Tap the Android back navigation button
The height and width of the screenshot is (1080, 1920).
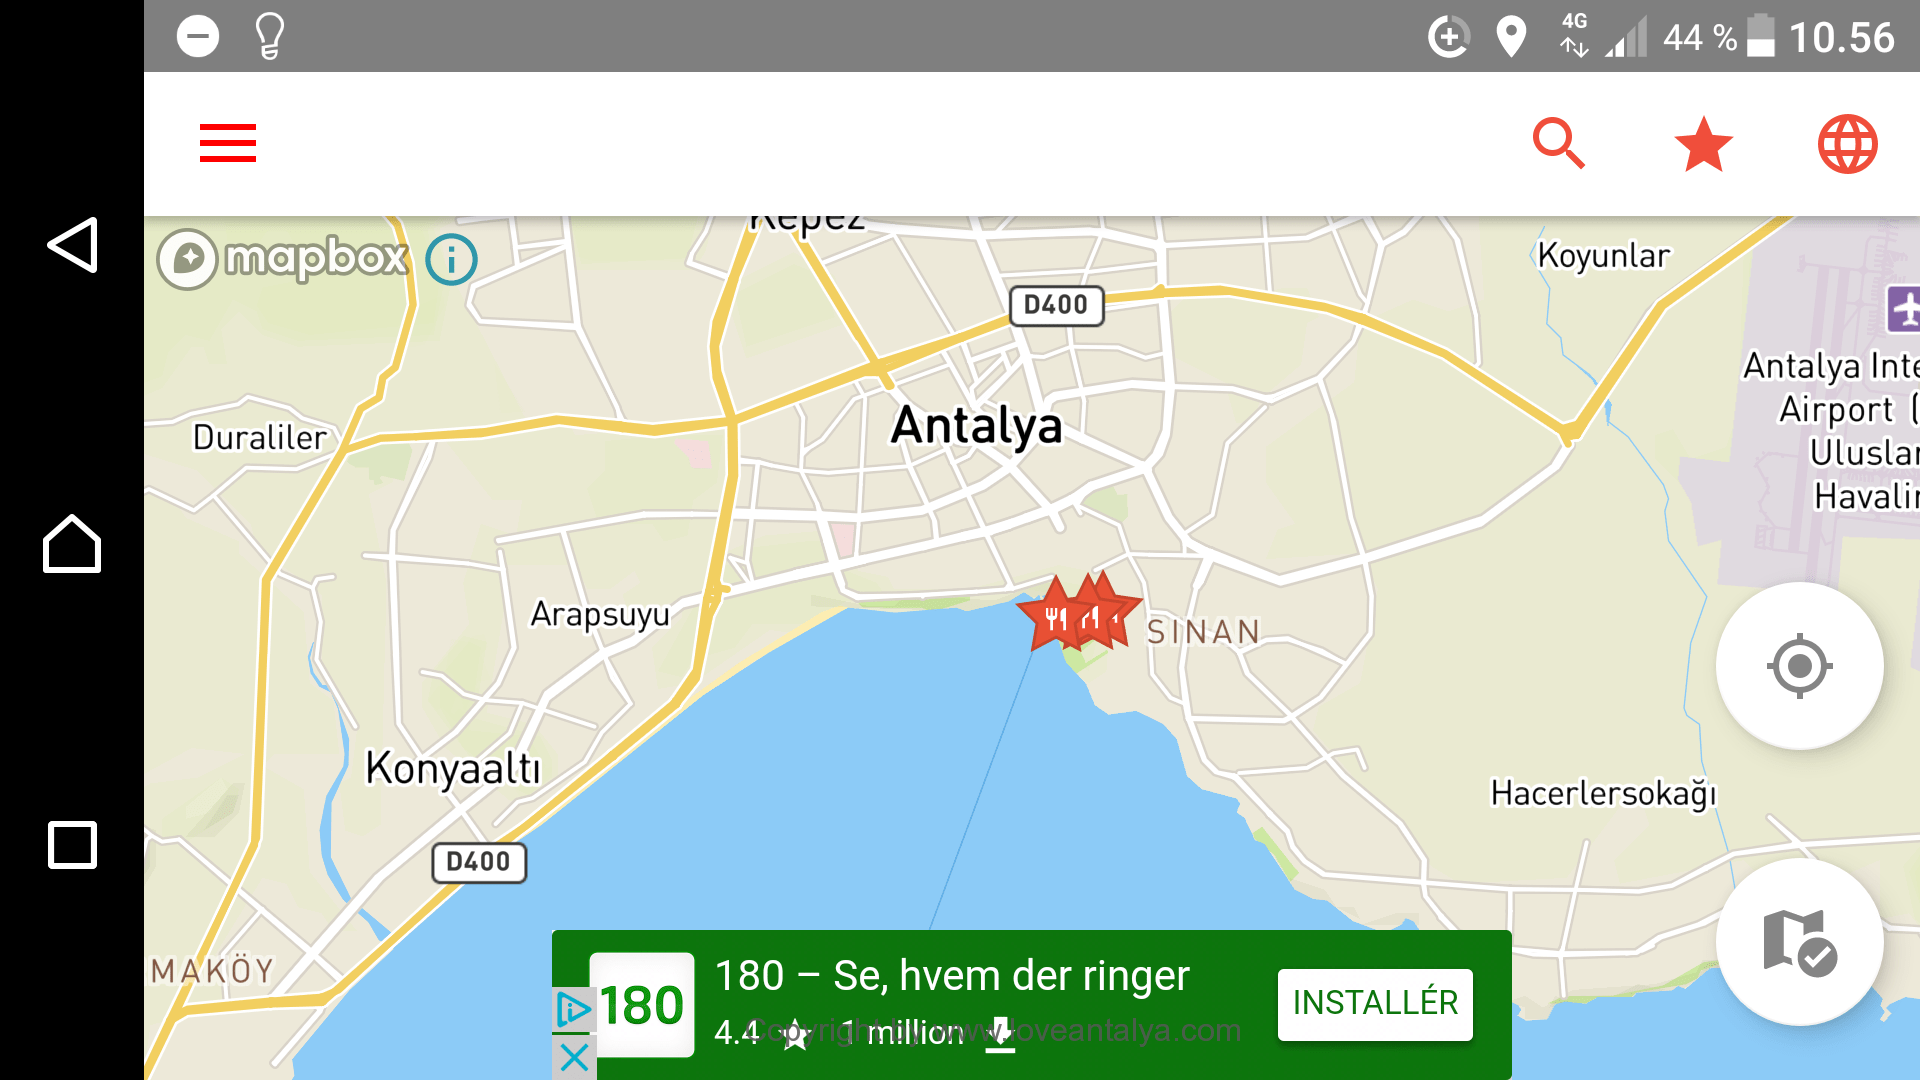tap(72, 245)
